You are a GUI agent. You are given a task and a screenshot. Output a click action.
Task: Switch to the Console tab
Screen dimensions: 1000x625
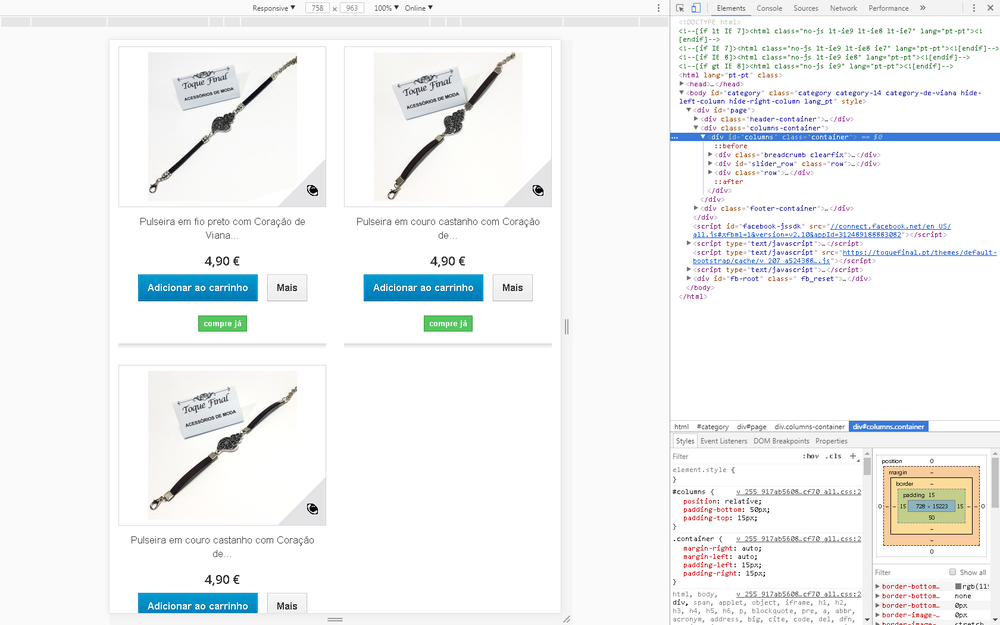point(769,8)
